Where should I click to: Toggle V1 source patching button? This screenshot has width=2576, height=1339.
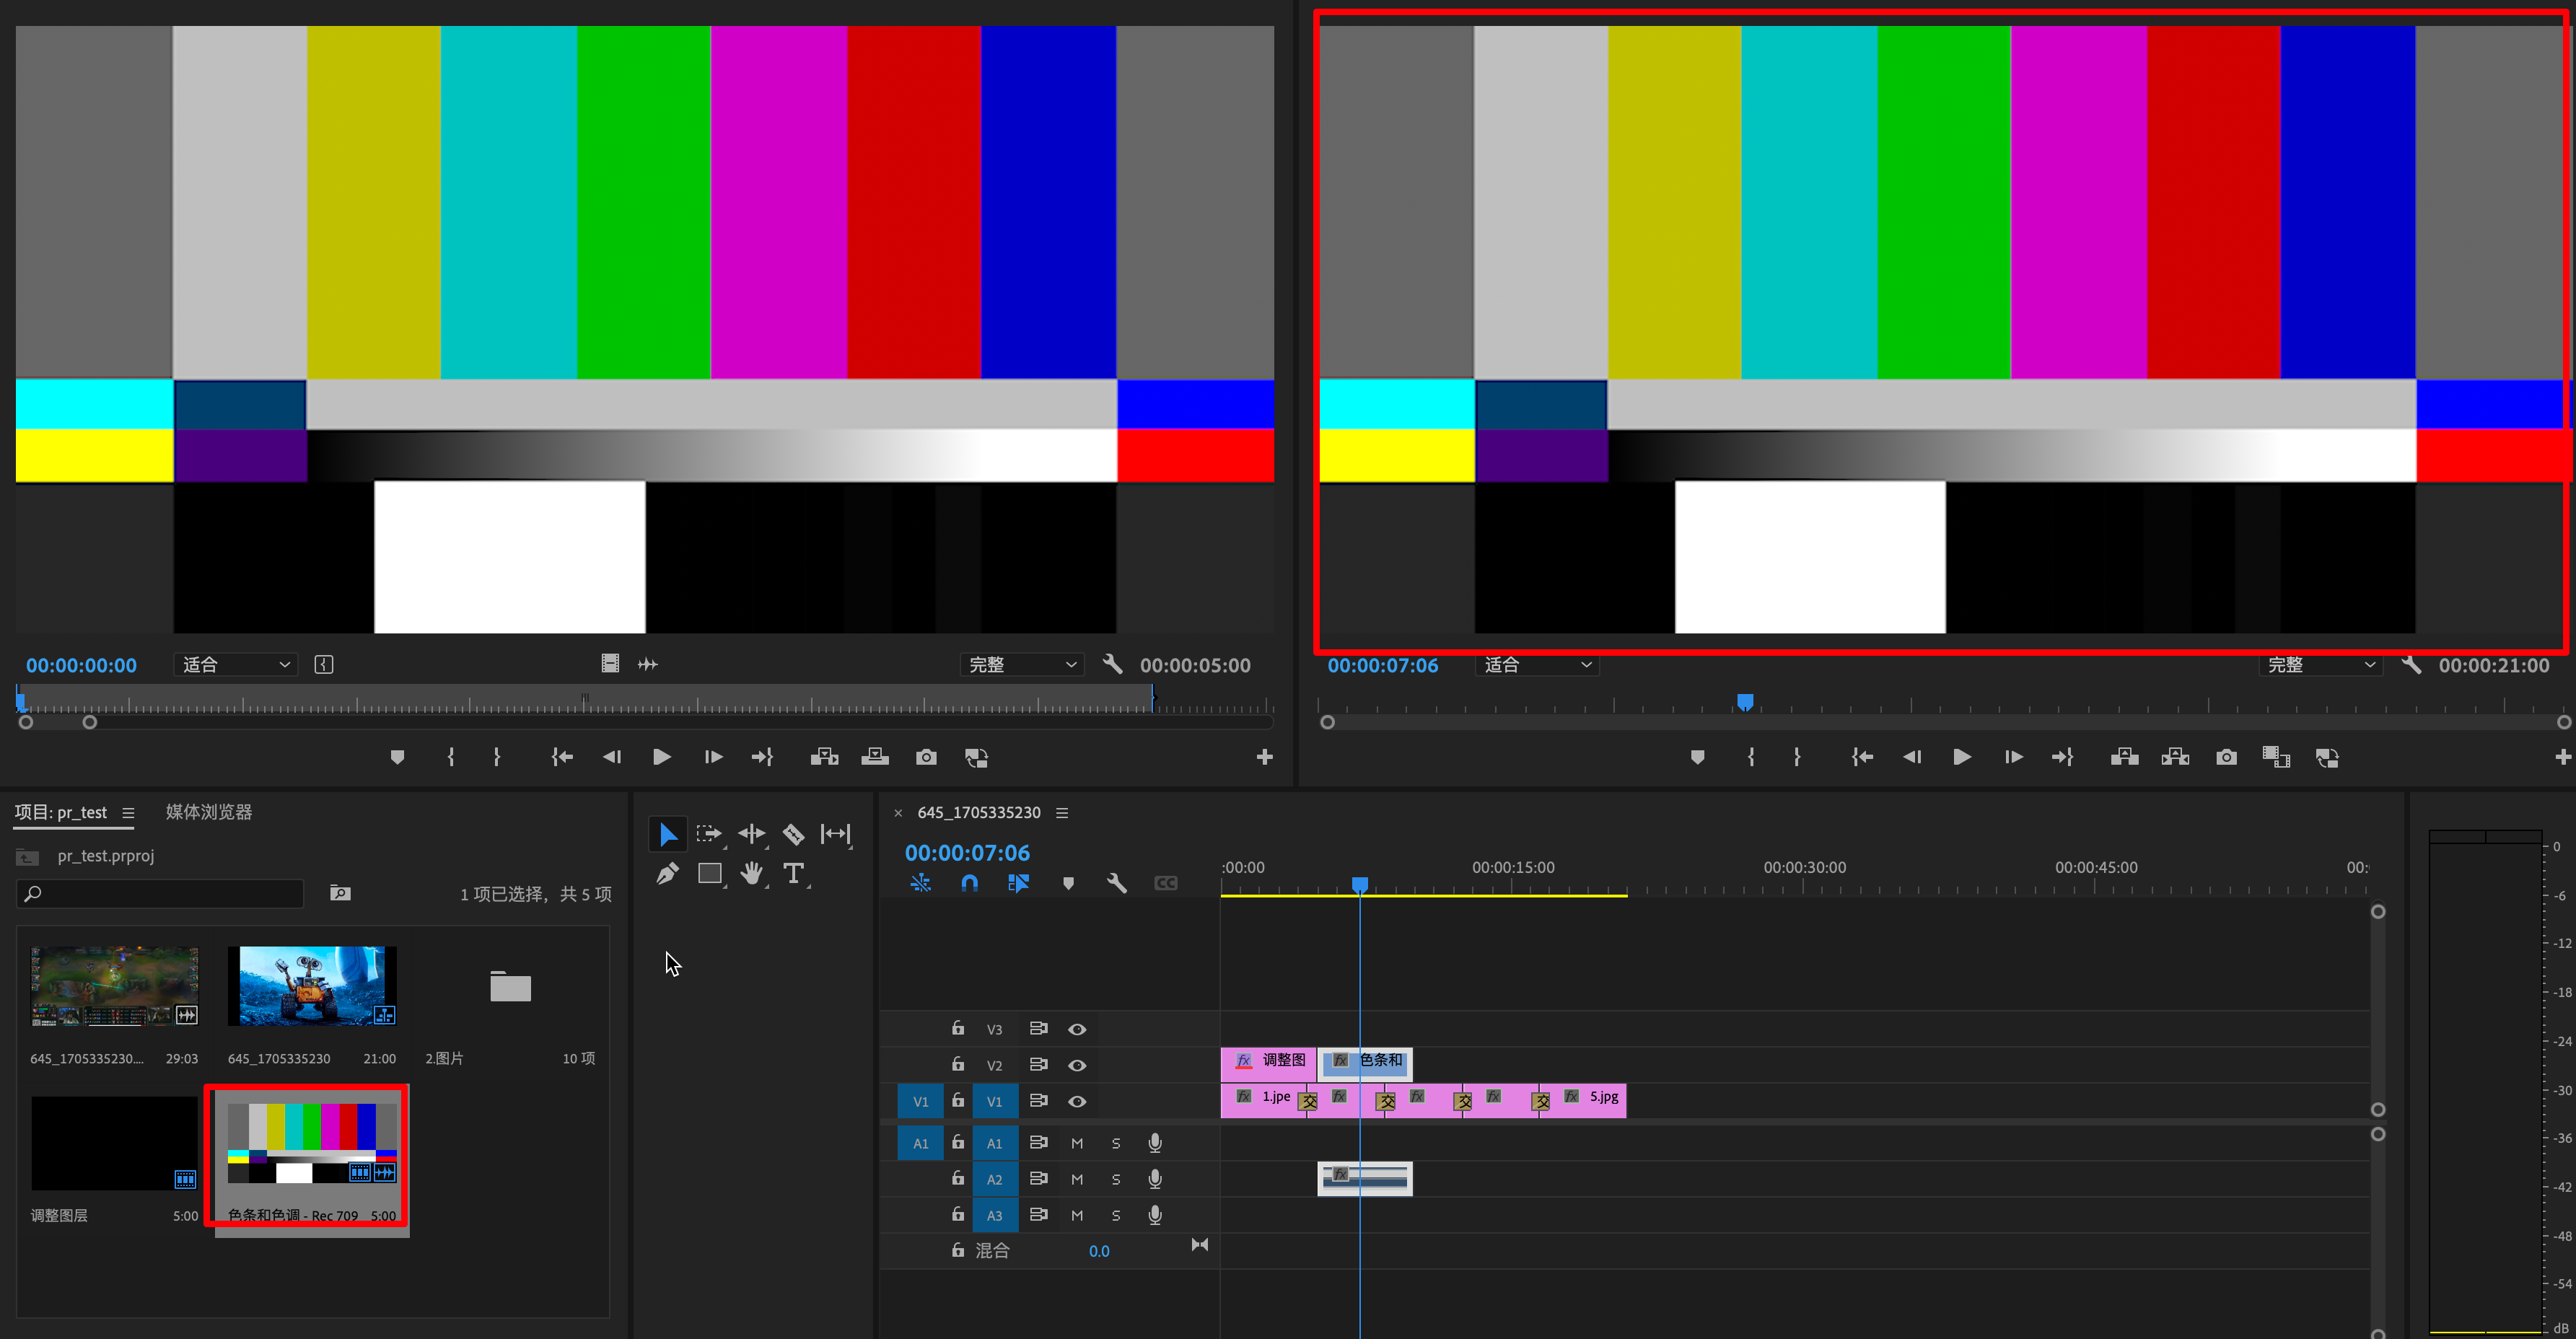click(x=921, y=1101)
